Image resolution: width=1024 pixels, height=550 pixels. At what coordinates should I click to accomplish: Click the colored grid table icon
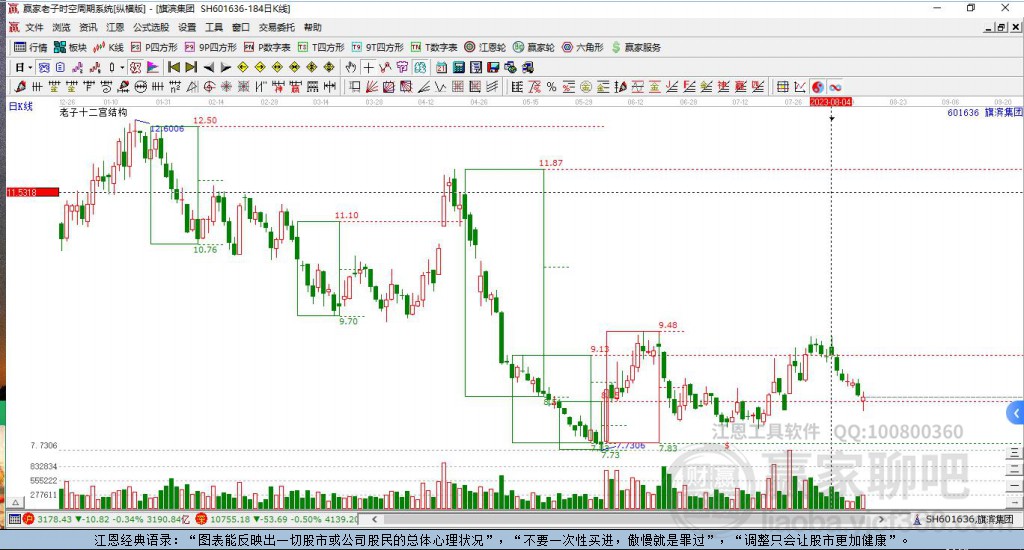coord(783,86)
